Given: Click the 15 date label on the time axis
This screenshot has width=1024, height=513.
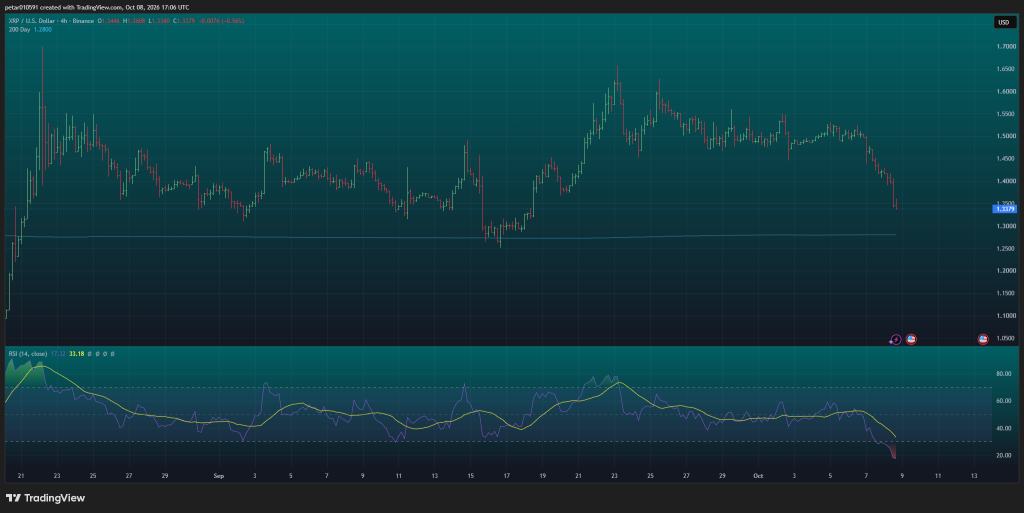Looking at the screenshot, I should (x=470, y=476).
